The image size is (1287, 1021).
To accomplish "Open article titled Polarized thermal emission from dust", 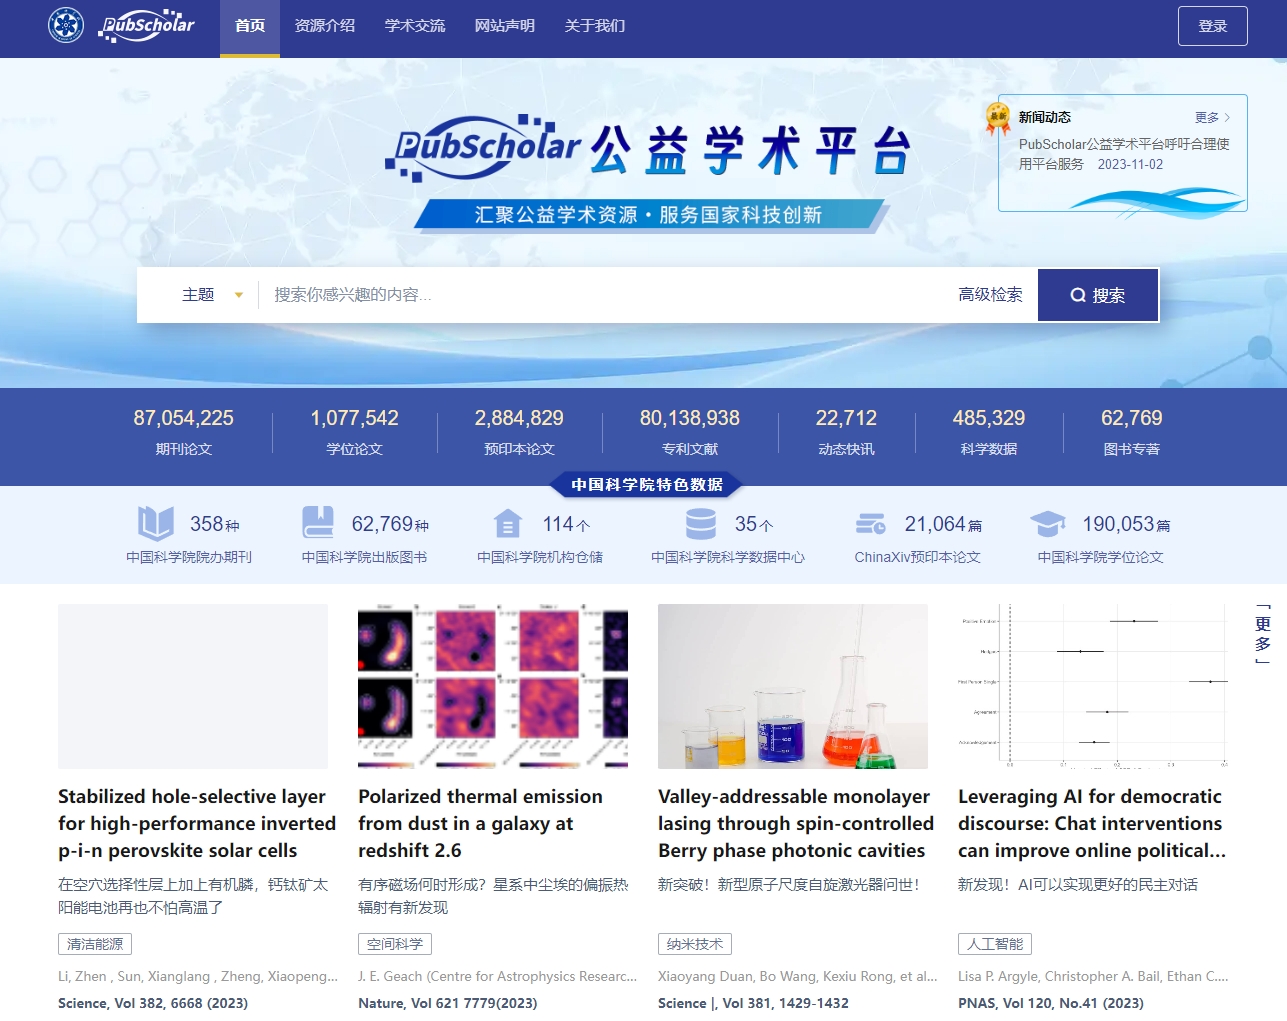I will point(481,823).
